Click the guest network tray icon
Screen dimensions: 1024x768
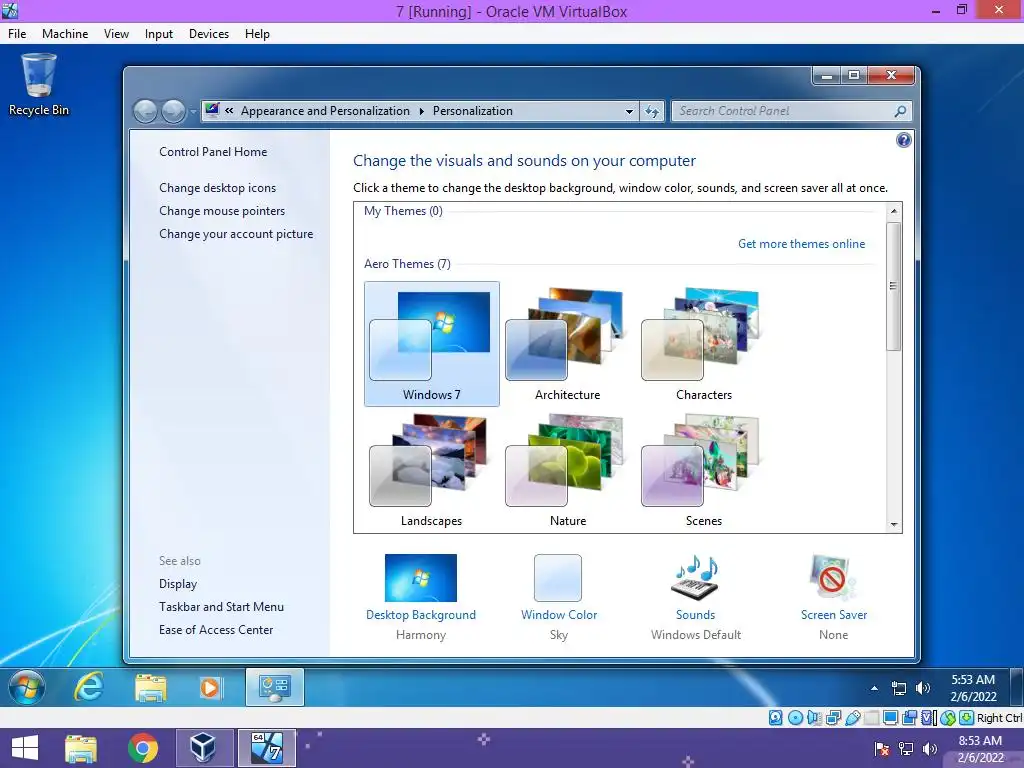click(899, 688)
